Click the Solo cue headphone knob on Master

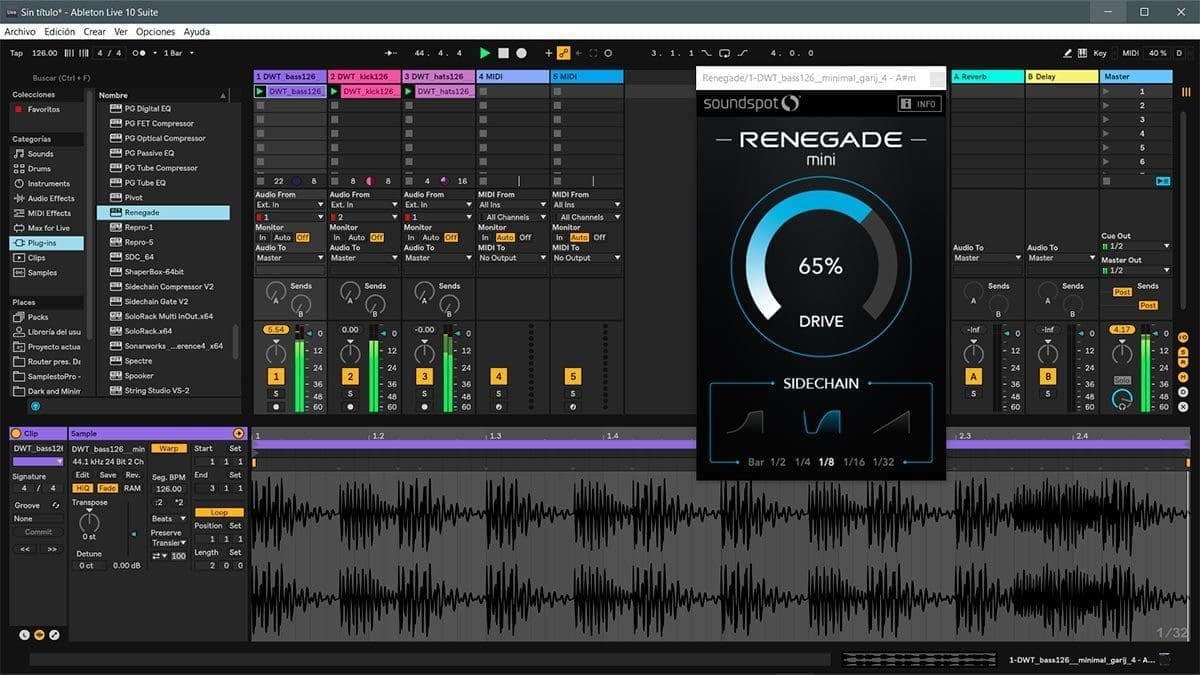click(x=1122, y=400)
